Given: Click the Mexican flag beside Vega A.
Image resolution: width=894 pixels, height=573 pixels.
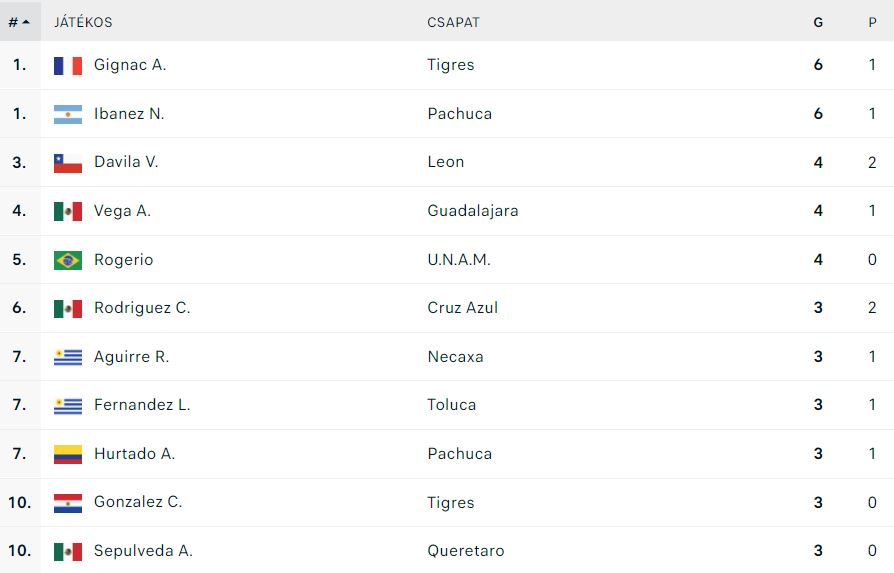Looking at the screenshot, I should [x=68, y=212].
